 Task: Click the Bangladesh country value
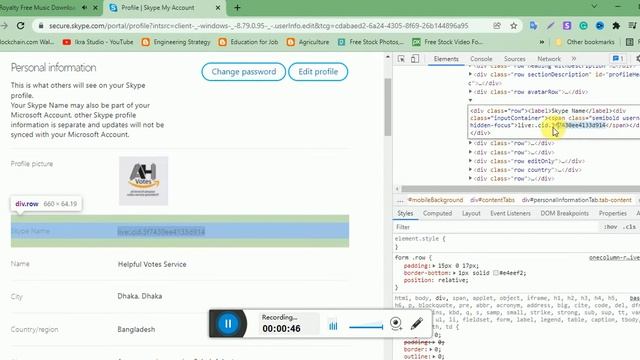[x=136, y=329]
